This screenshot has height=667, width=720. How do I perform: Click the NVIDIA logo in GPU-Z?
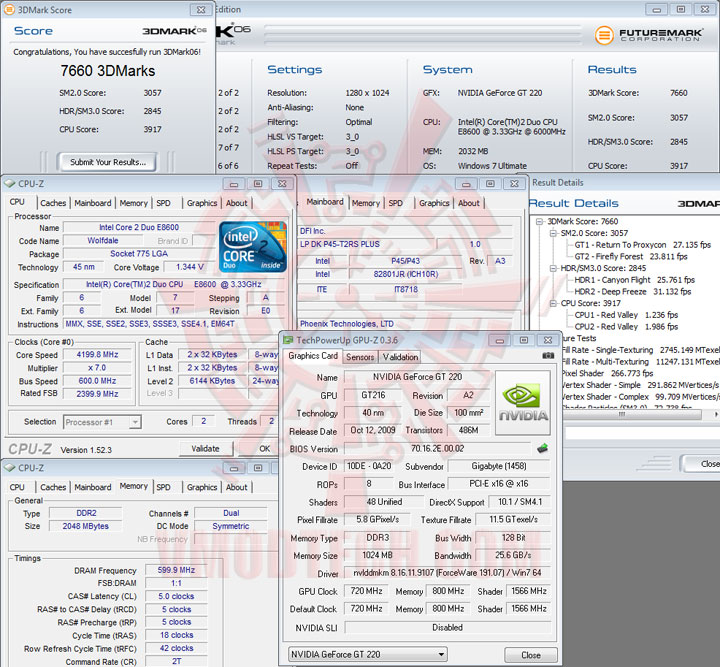coord(523,403)
